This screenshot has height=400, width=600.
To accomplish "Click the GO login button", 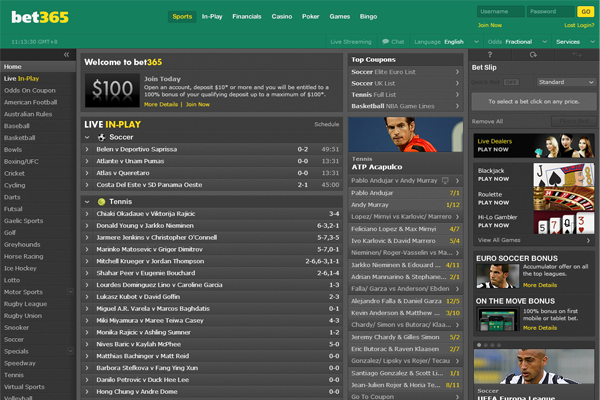I will pyautogui.click(x=585, y=11).
